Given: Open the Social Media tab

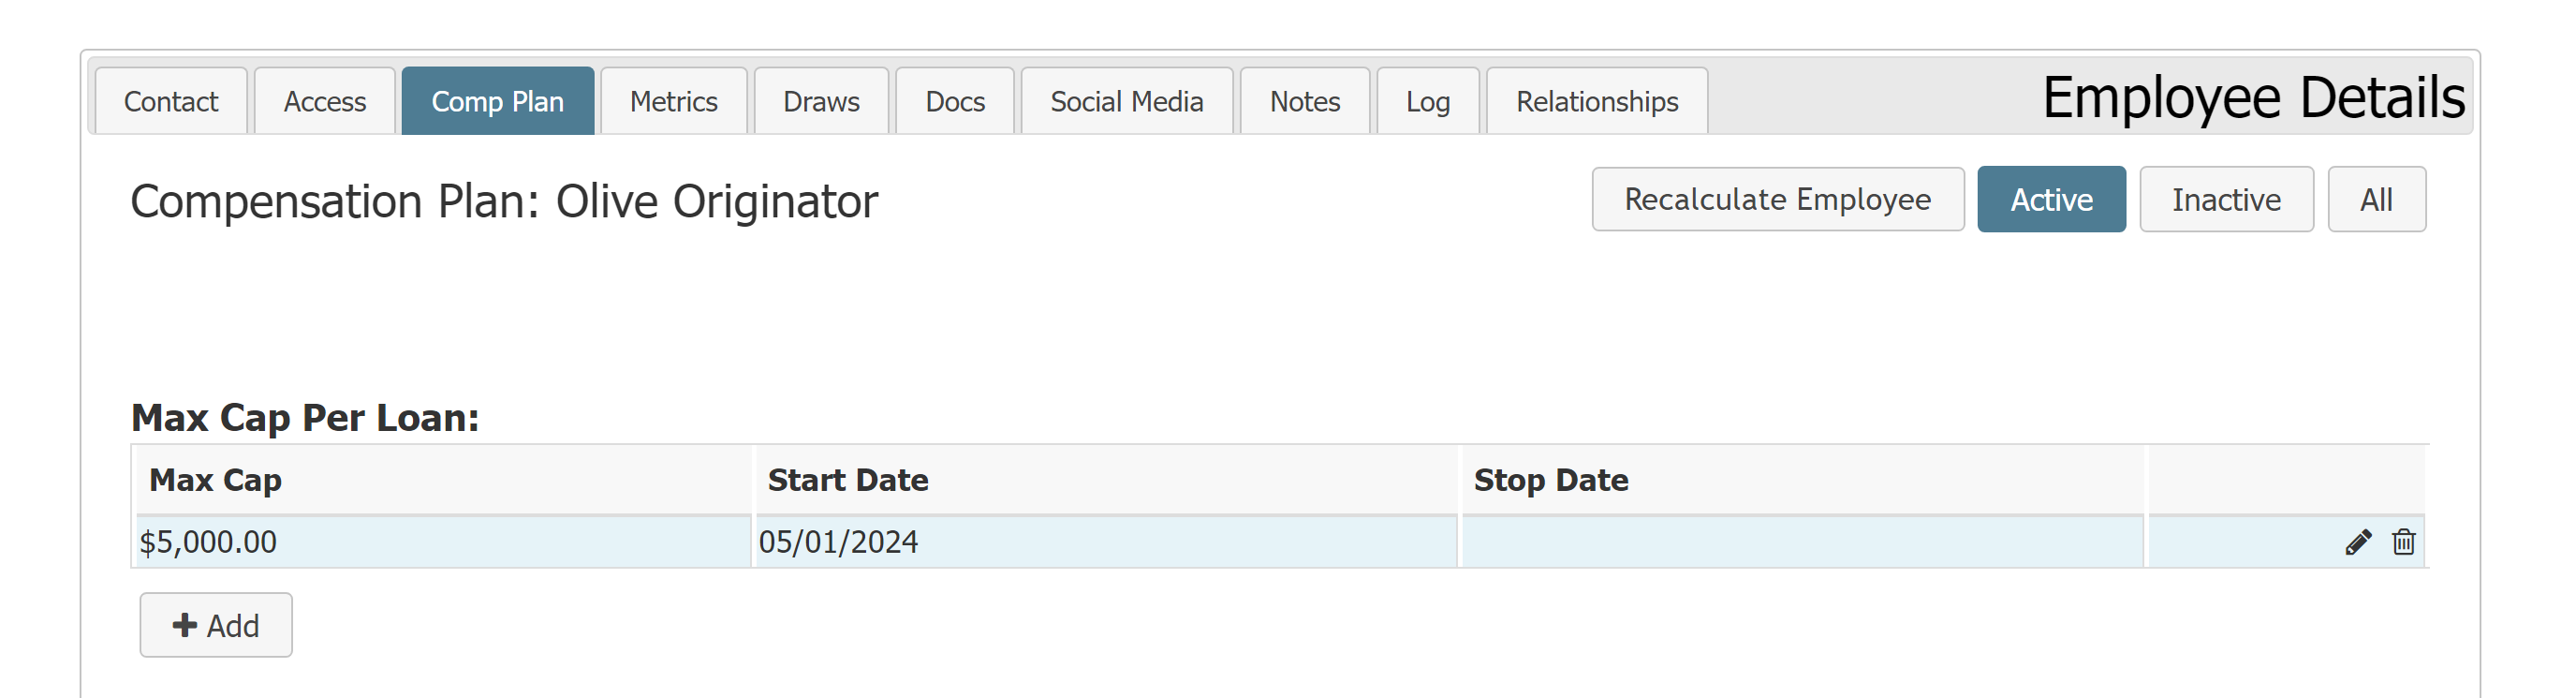Looking at the screenshot, I should [1127, 101].
